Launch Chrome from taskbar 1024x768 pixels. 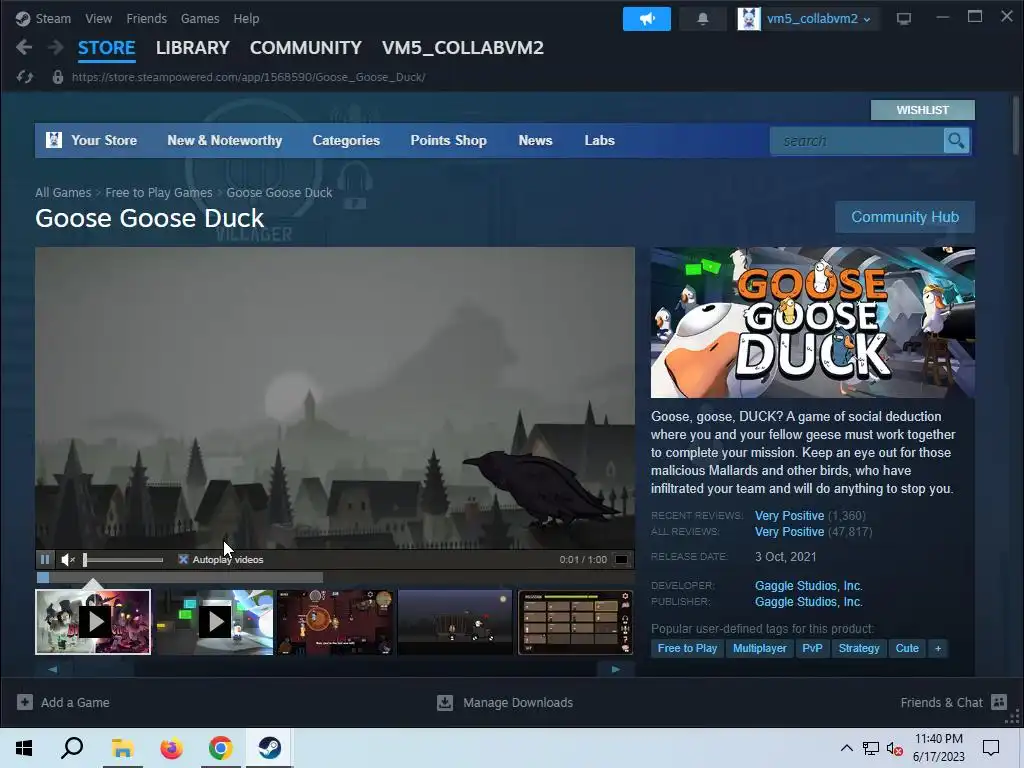coord(221,748)
